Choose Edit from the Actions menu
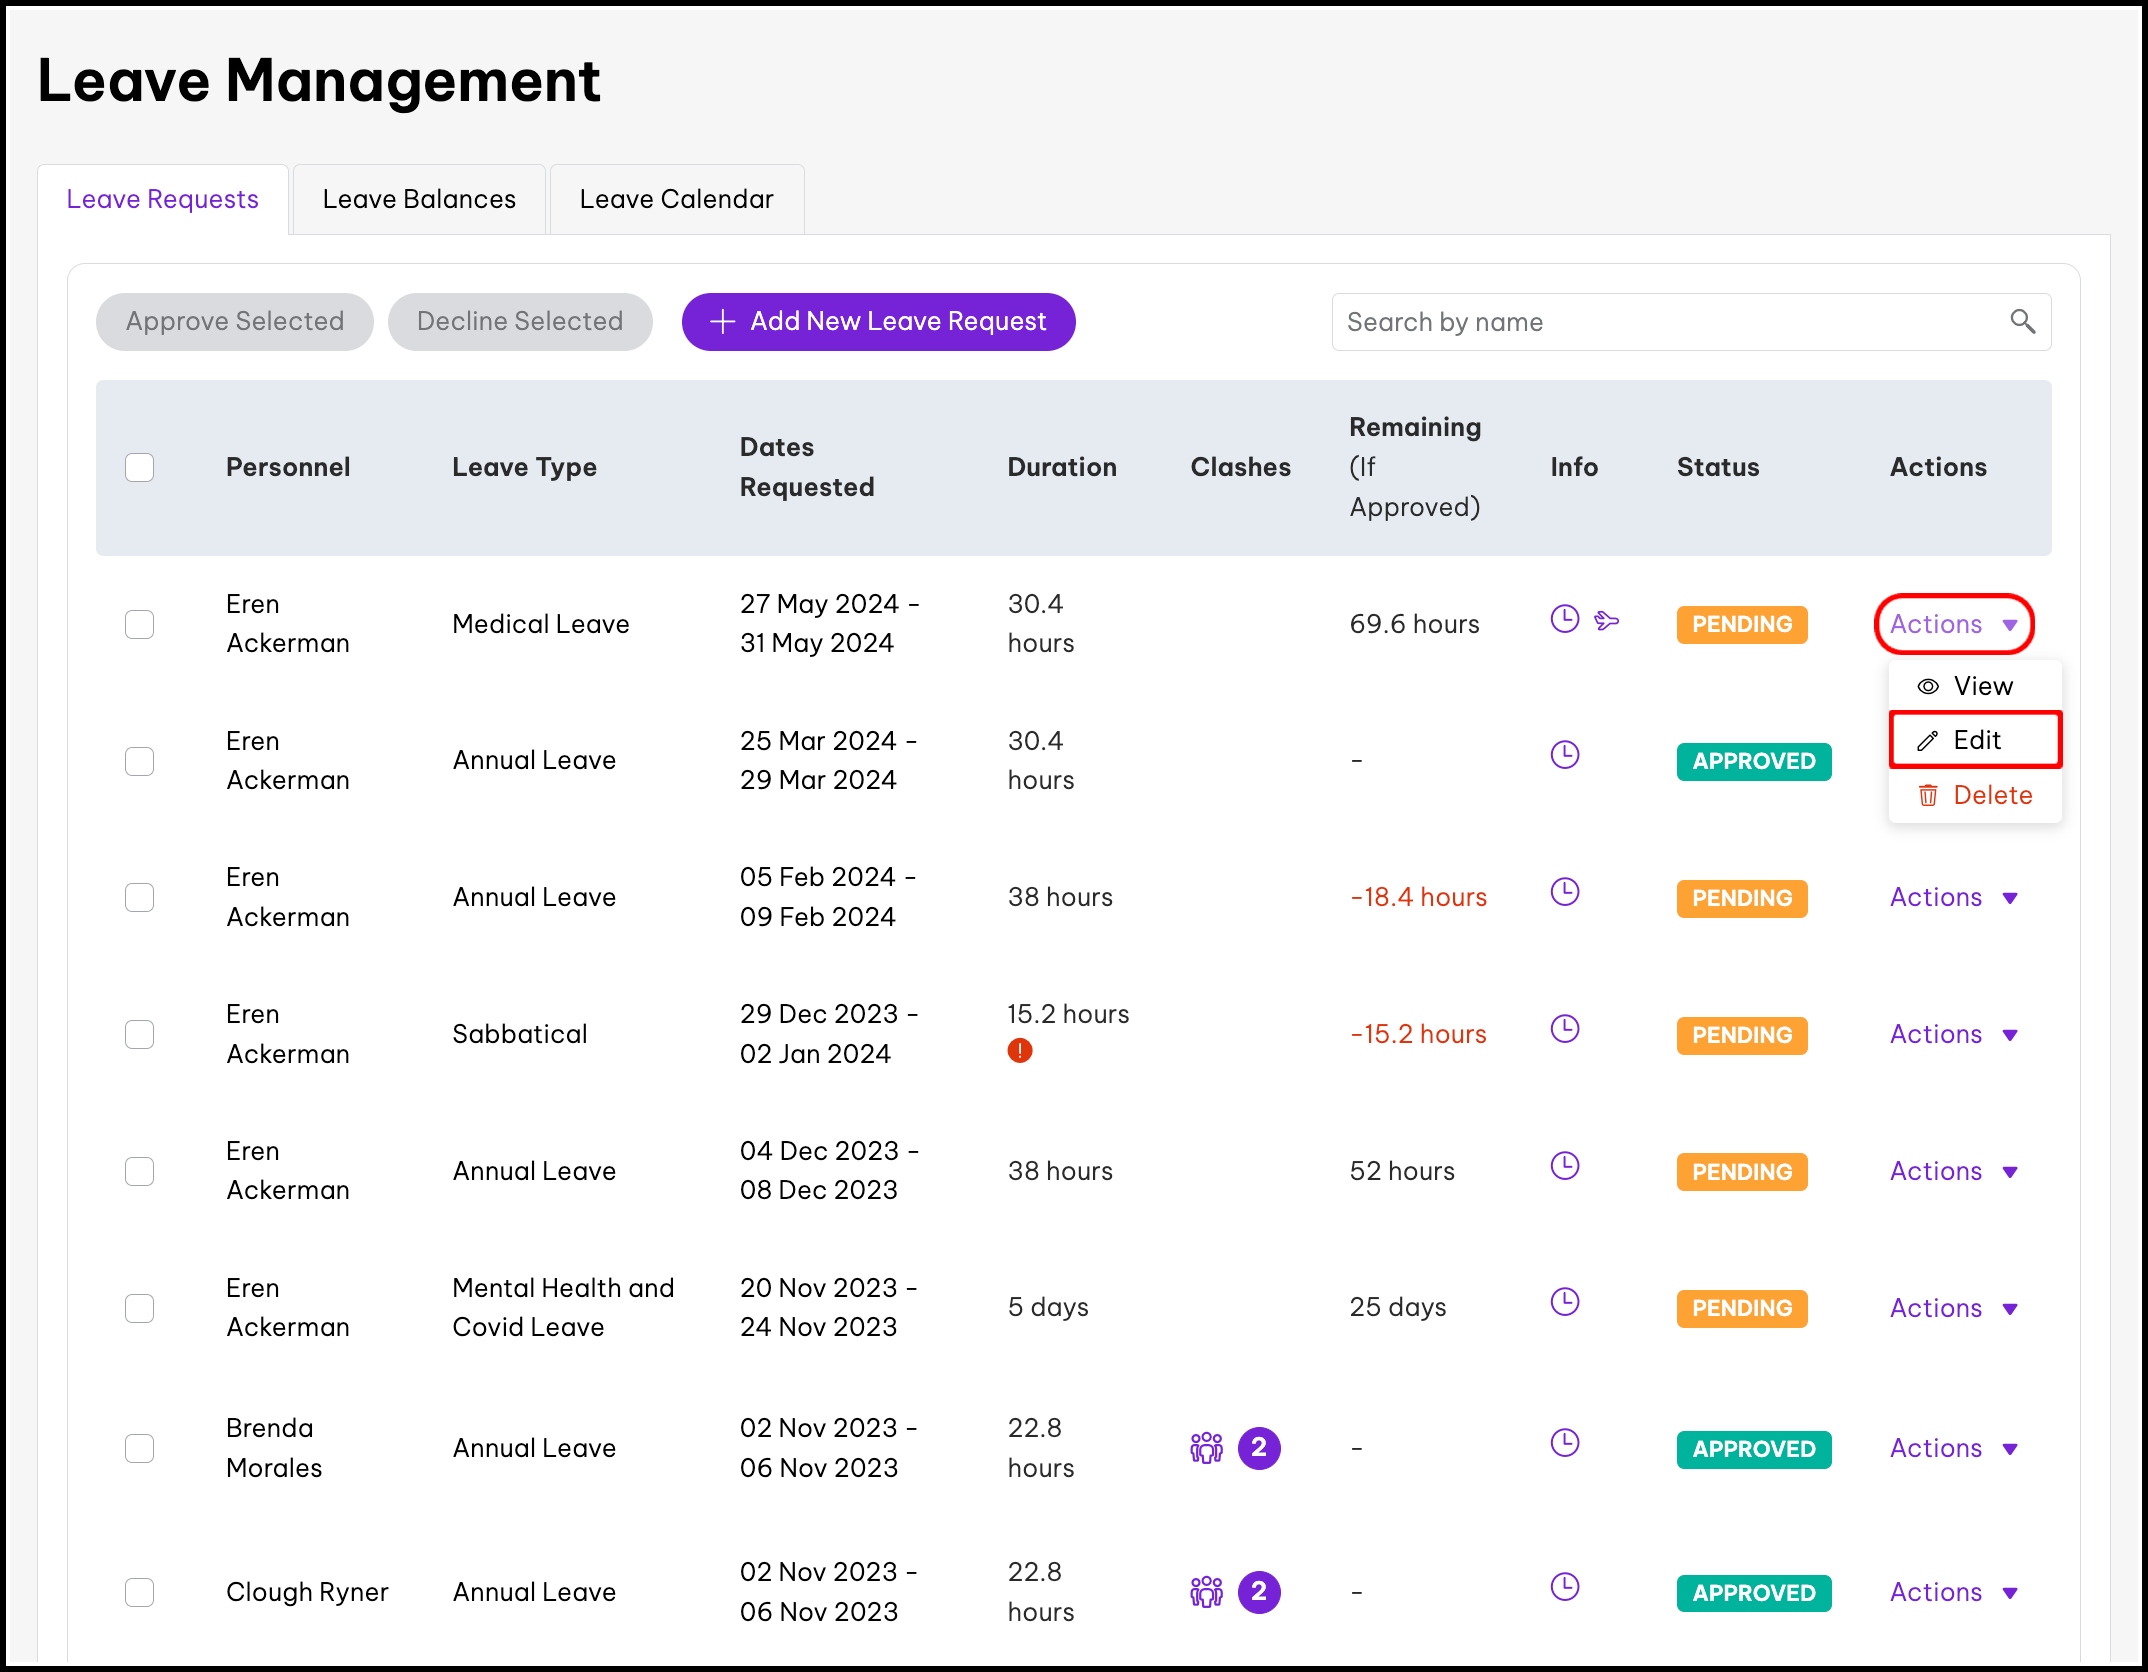The width and height of the screenshot is (2148, 1672). tap(1975, 740)
